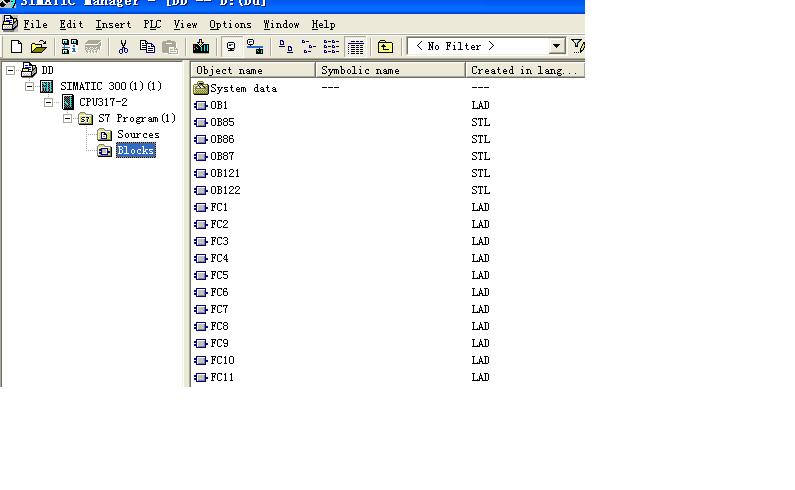Sort by the Object name column header

(x=253, y=70)
